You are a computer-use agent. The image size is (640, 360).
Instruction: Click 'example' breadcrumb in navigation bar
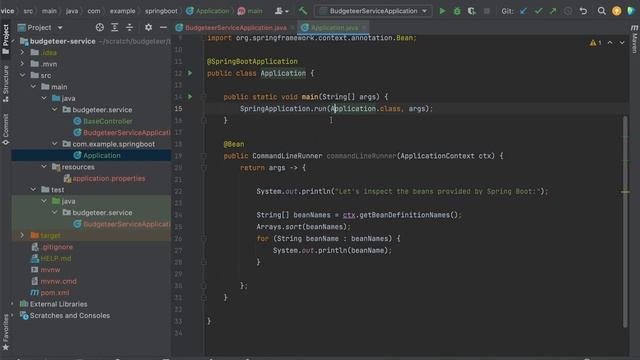122,11
